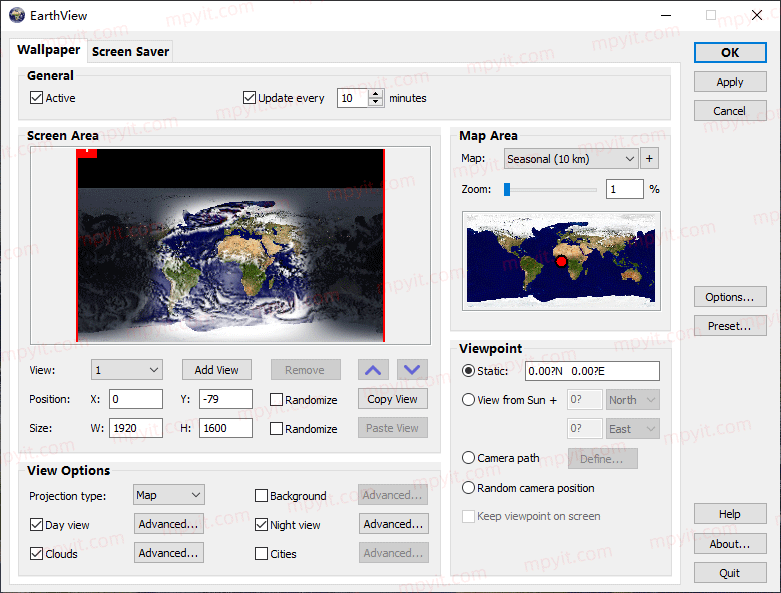Switch to the Screen Saver tab
Image resolution: width=781 pixels, height=593 pixels.
pyautogui.click(x=130, y=51)
